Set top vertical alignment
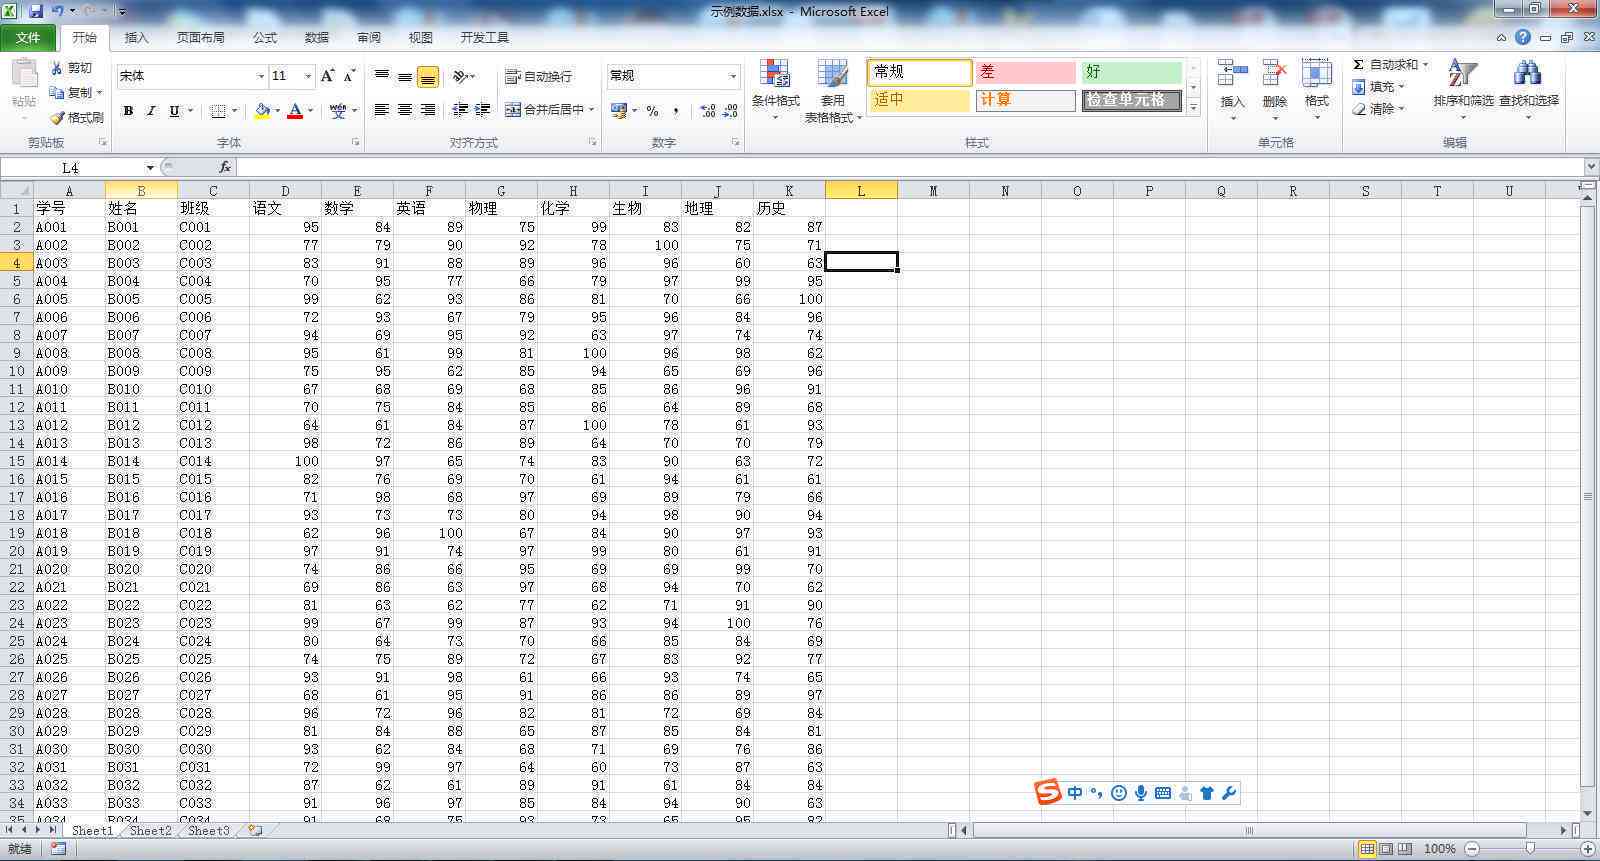Screen dimensions: 1600x861 (x=382, y=76)
